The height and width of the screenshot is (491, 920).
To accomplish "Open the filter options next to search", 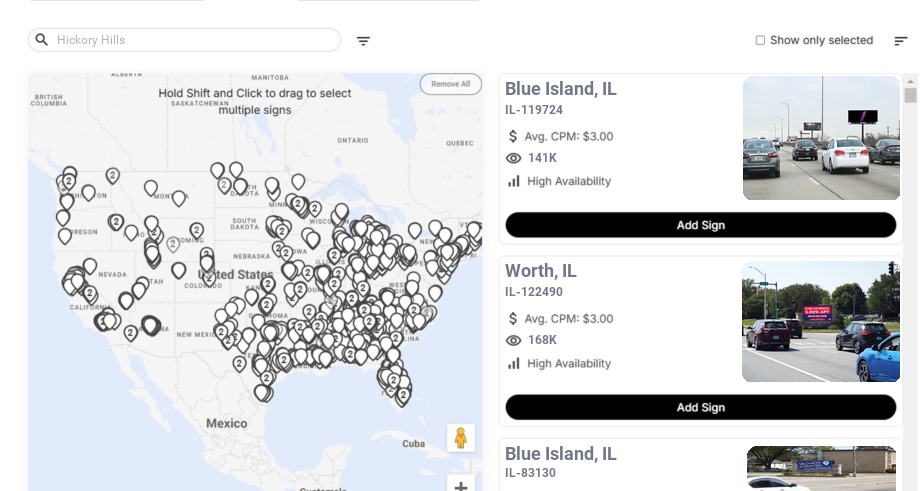I will 364,41.
